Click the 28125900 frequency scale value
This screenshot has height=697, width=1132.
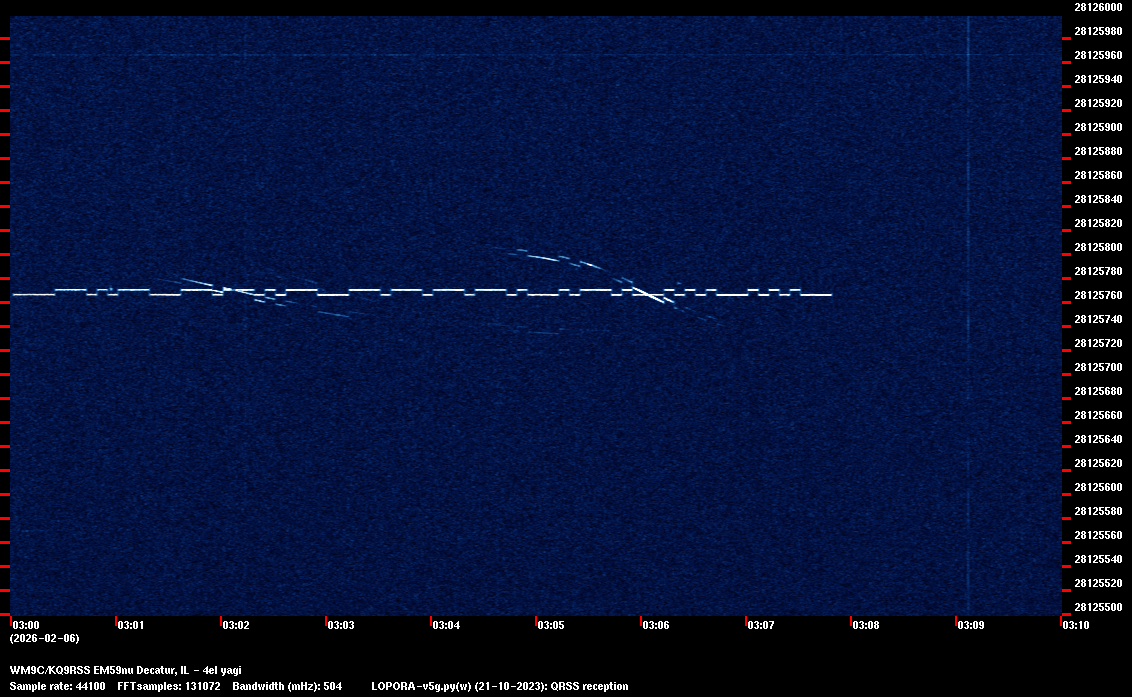coord(1097,127)
